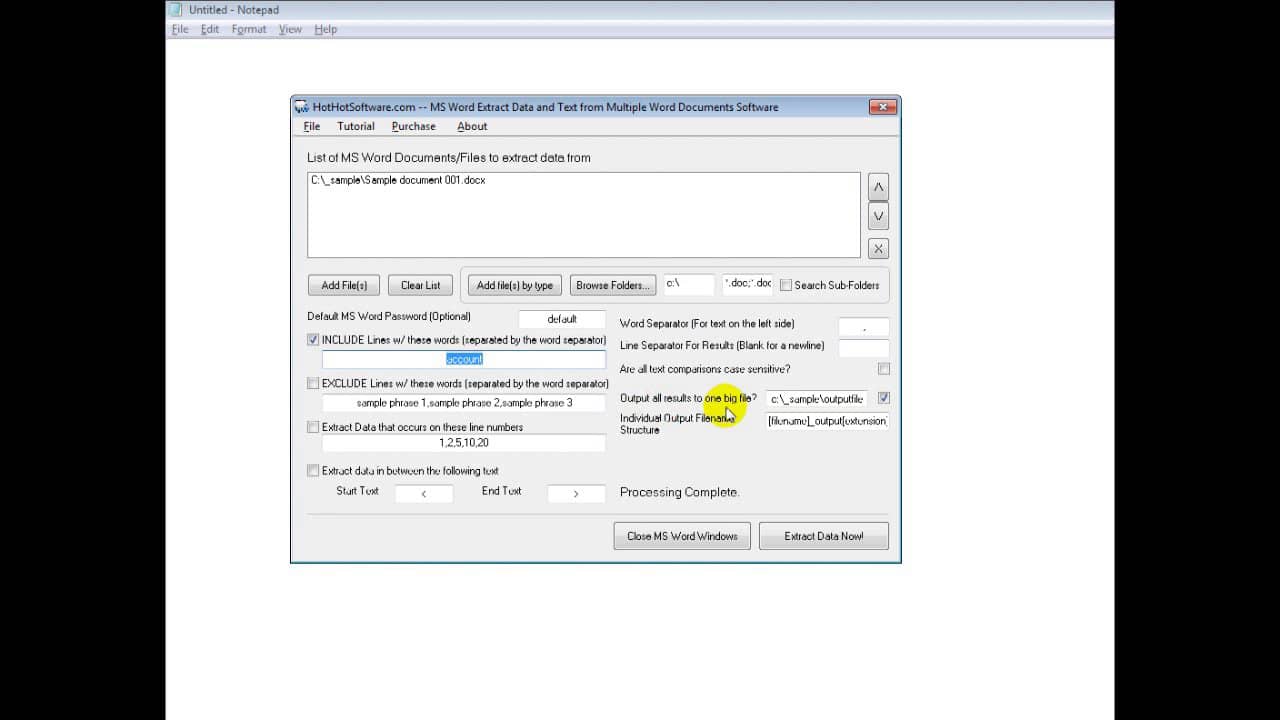Enable Extract Data on these line numbers
Image resolution: width=1280 pixels, height=720 pixels.
313,427
